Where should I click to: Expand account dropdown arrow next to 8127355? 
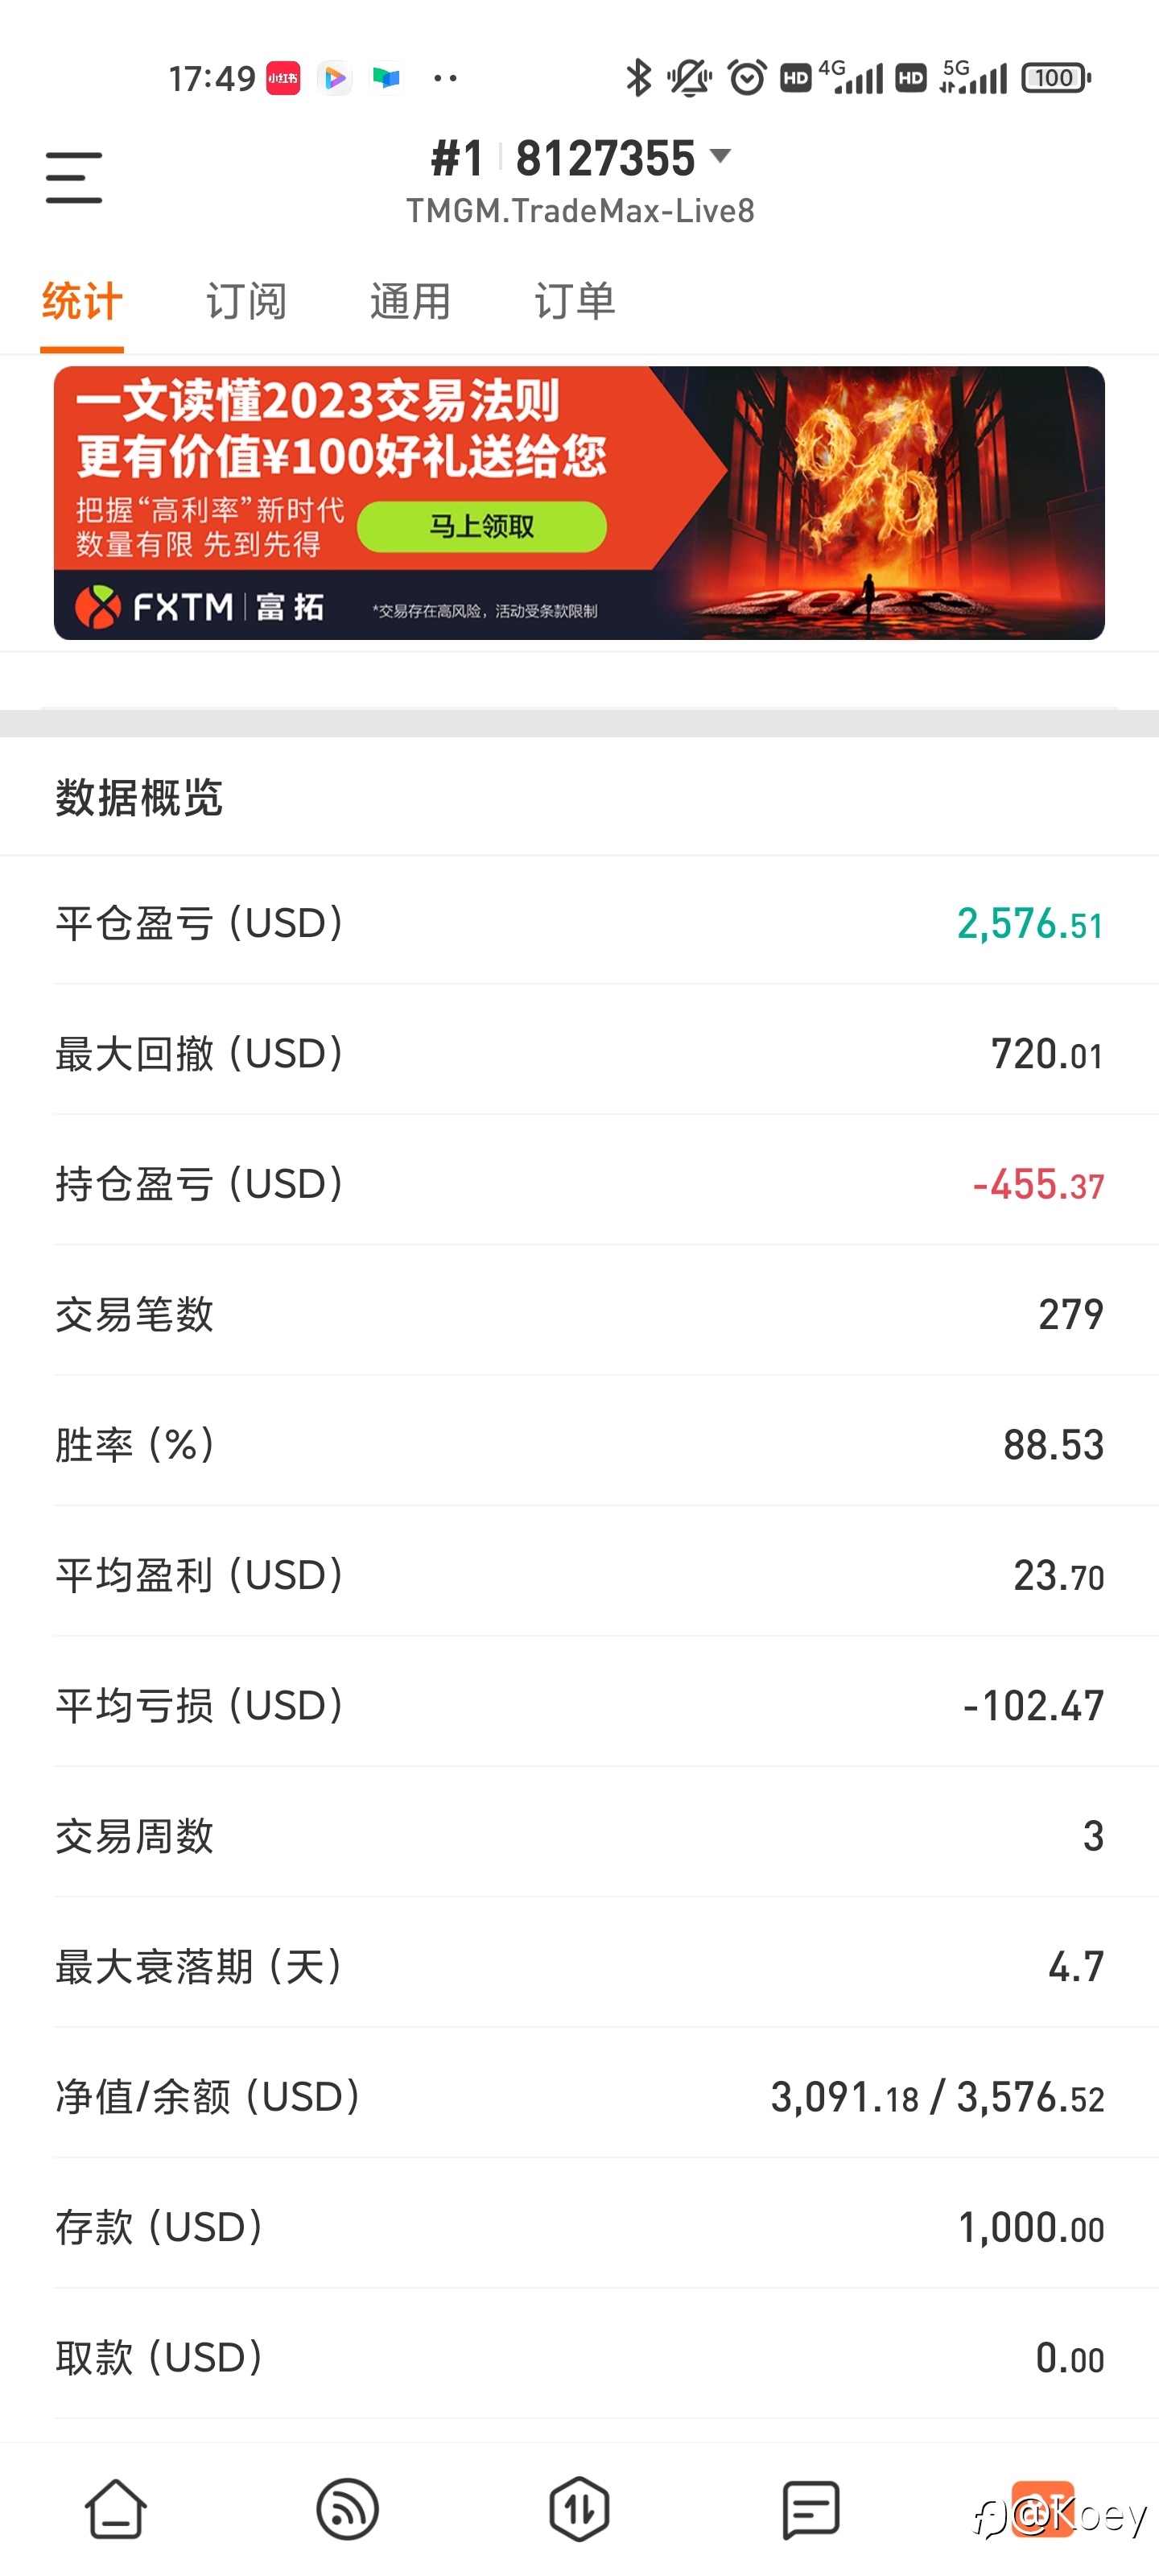[x=720, y=156]
